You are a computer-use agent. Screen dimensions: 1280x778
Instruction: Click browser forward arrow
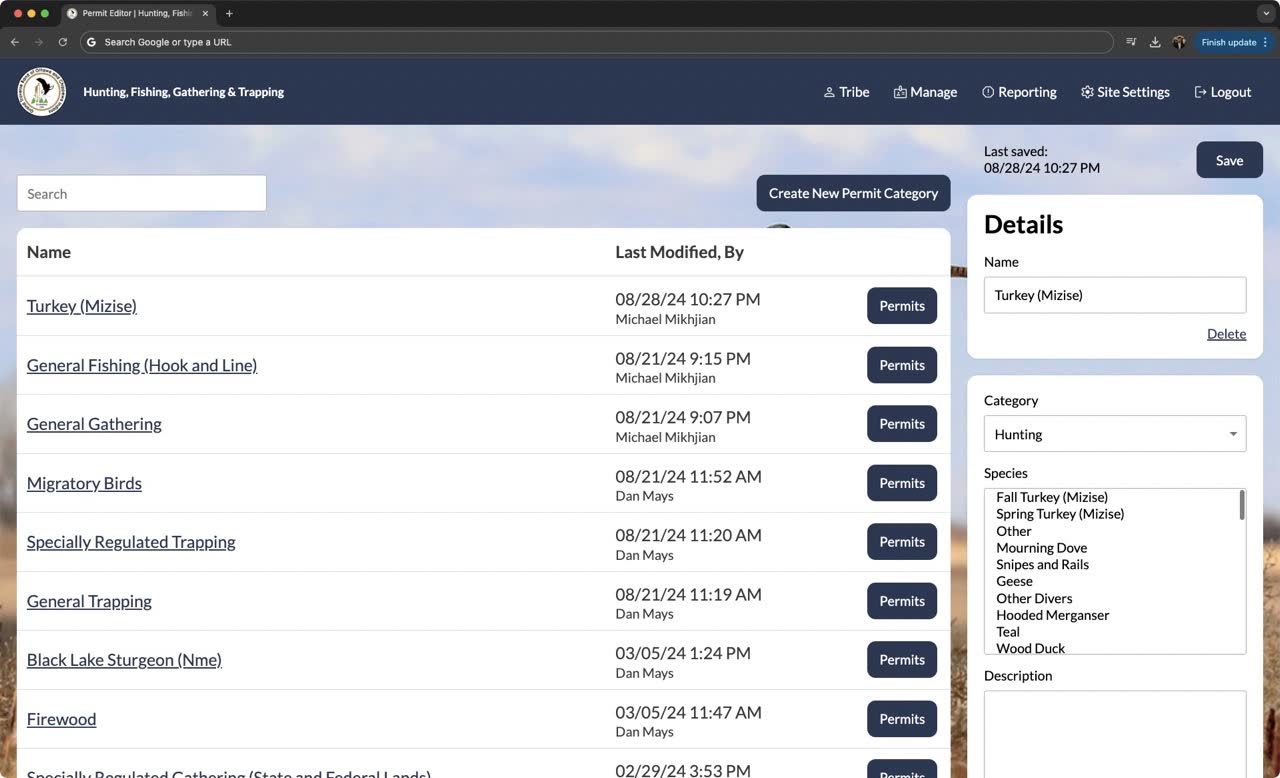[x=39, y=42]
